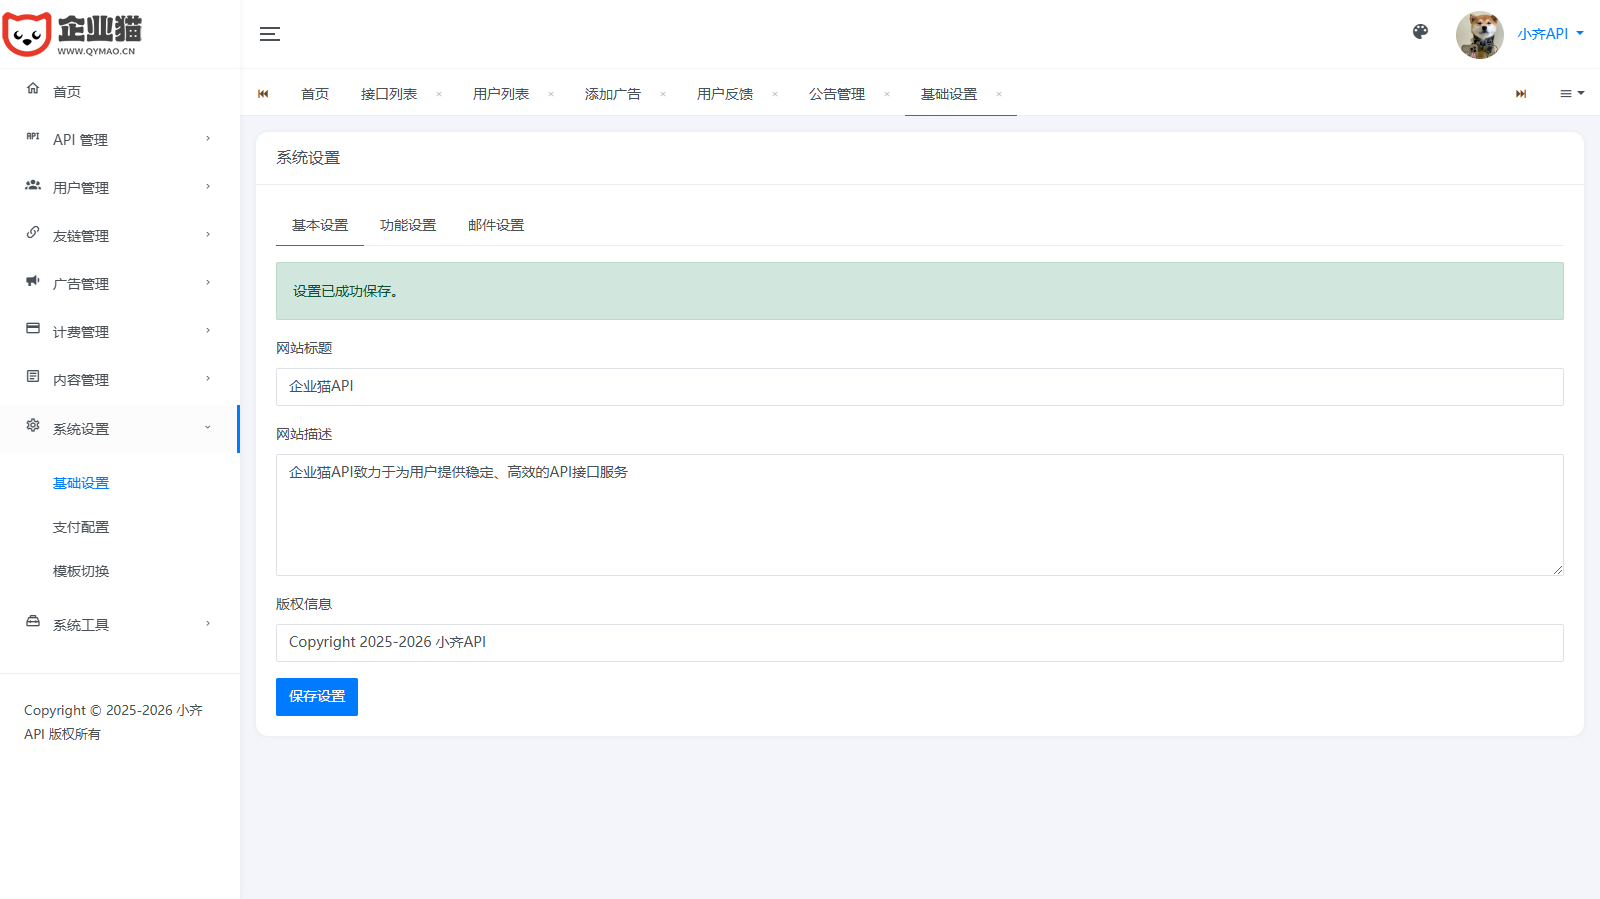Viewport: 1600px width, 899px height.
Task: Open the 小齐API user dropdown
Action: [1550, 34]
